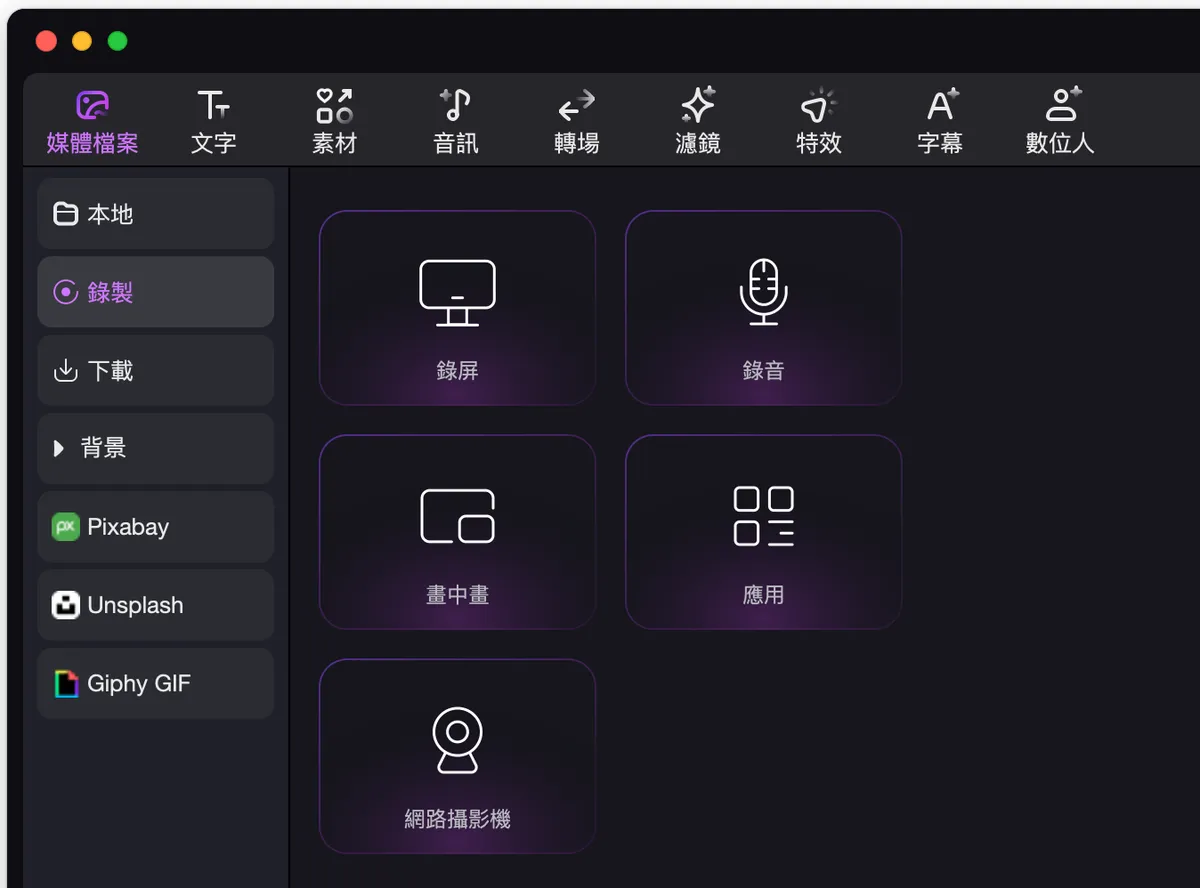Select the 濾鏡 filters tab
1200x888 pixels.
(x=698, y=122)
